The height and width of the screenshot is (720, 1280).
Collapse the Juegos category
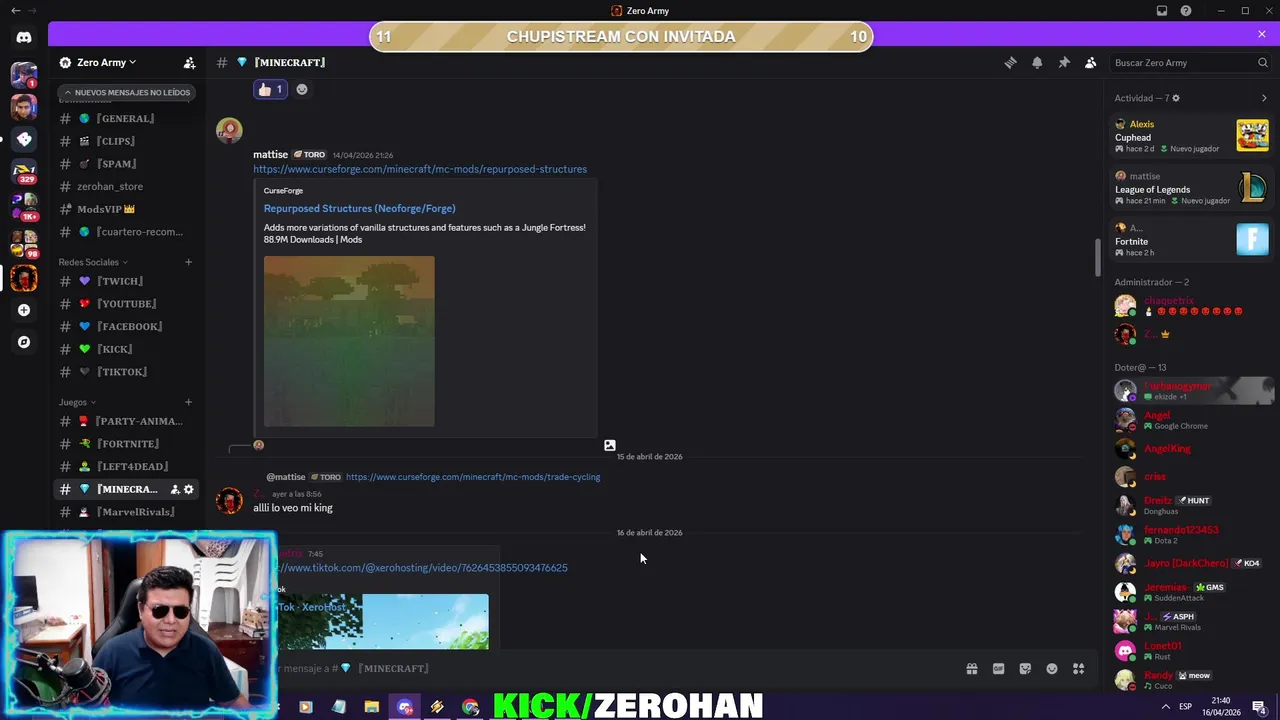77,402
